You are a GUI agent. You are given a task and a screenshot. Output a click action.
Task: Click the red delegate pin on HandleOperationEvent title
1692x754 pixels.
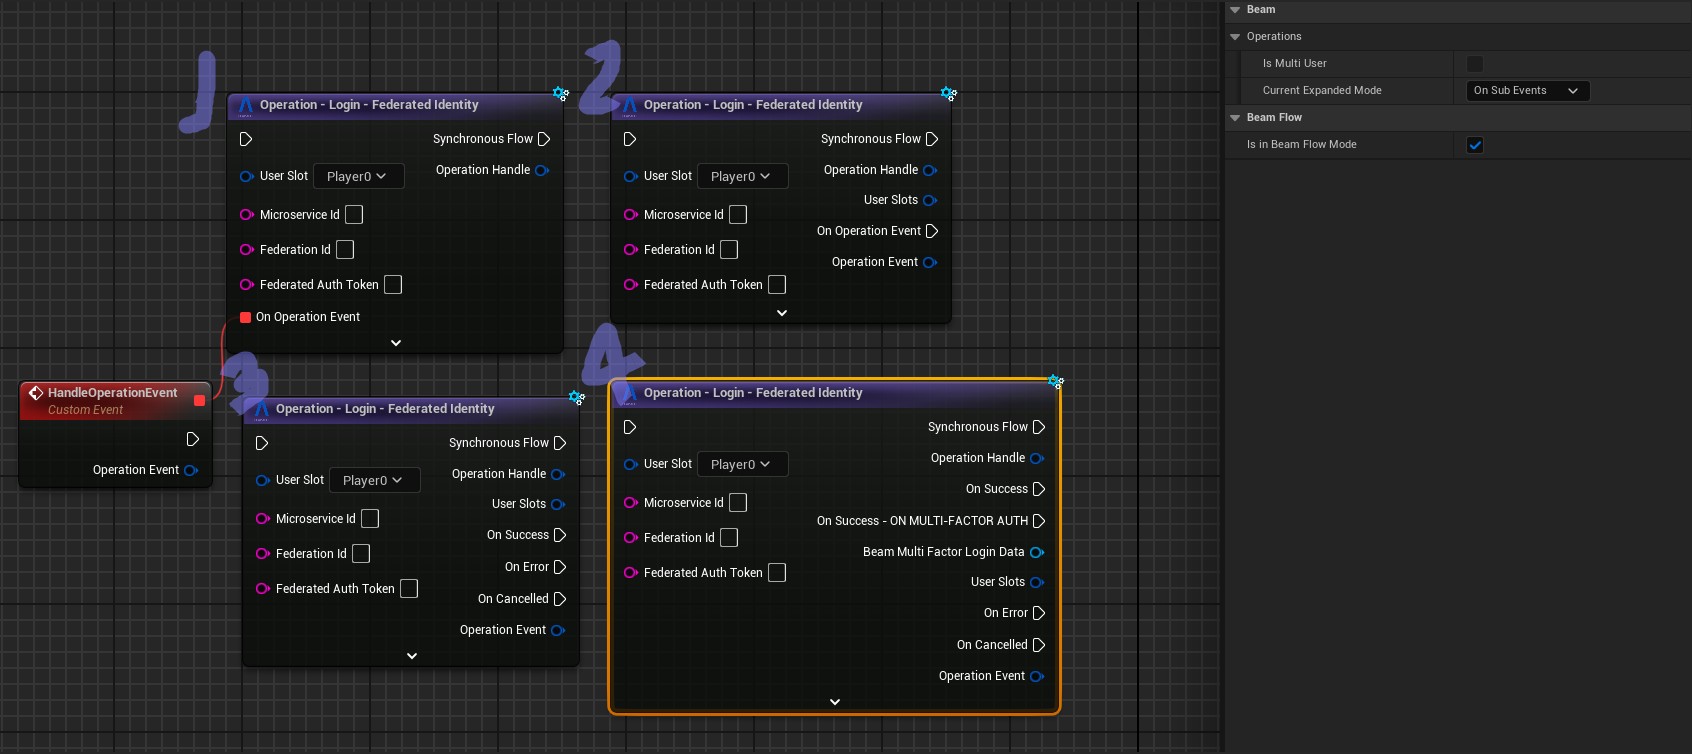(199, 400)
